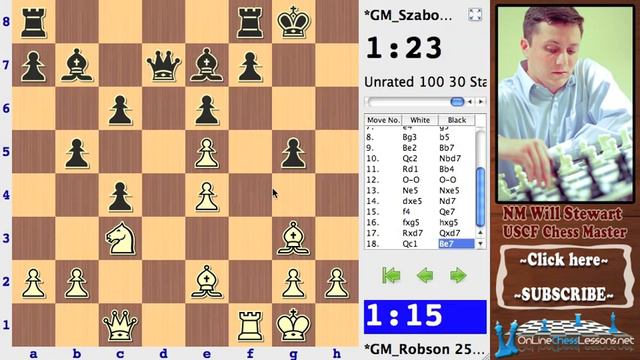640x360 pixels.
Task: Click the move list scroll up arrow
Action: point(480,233)
